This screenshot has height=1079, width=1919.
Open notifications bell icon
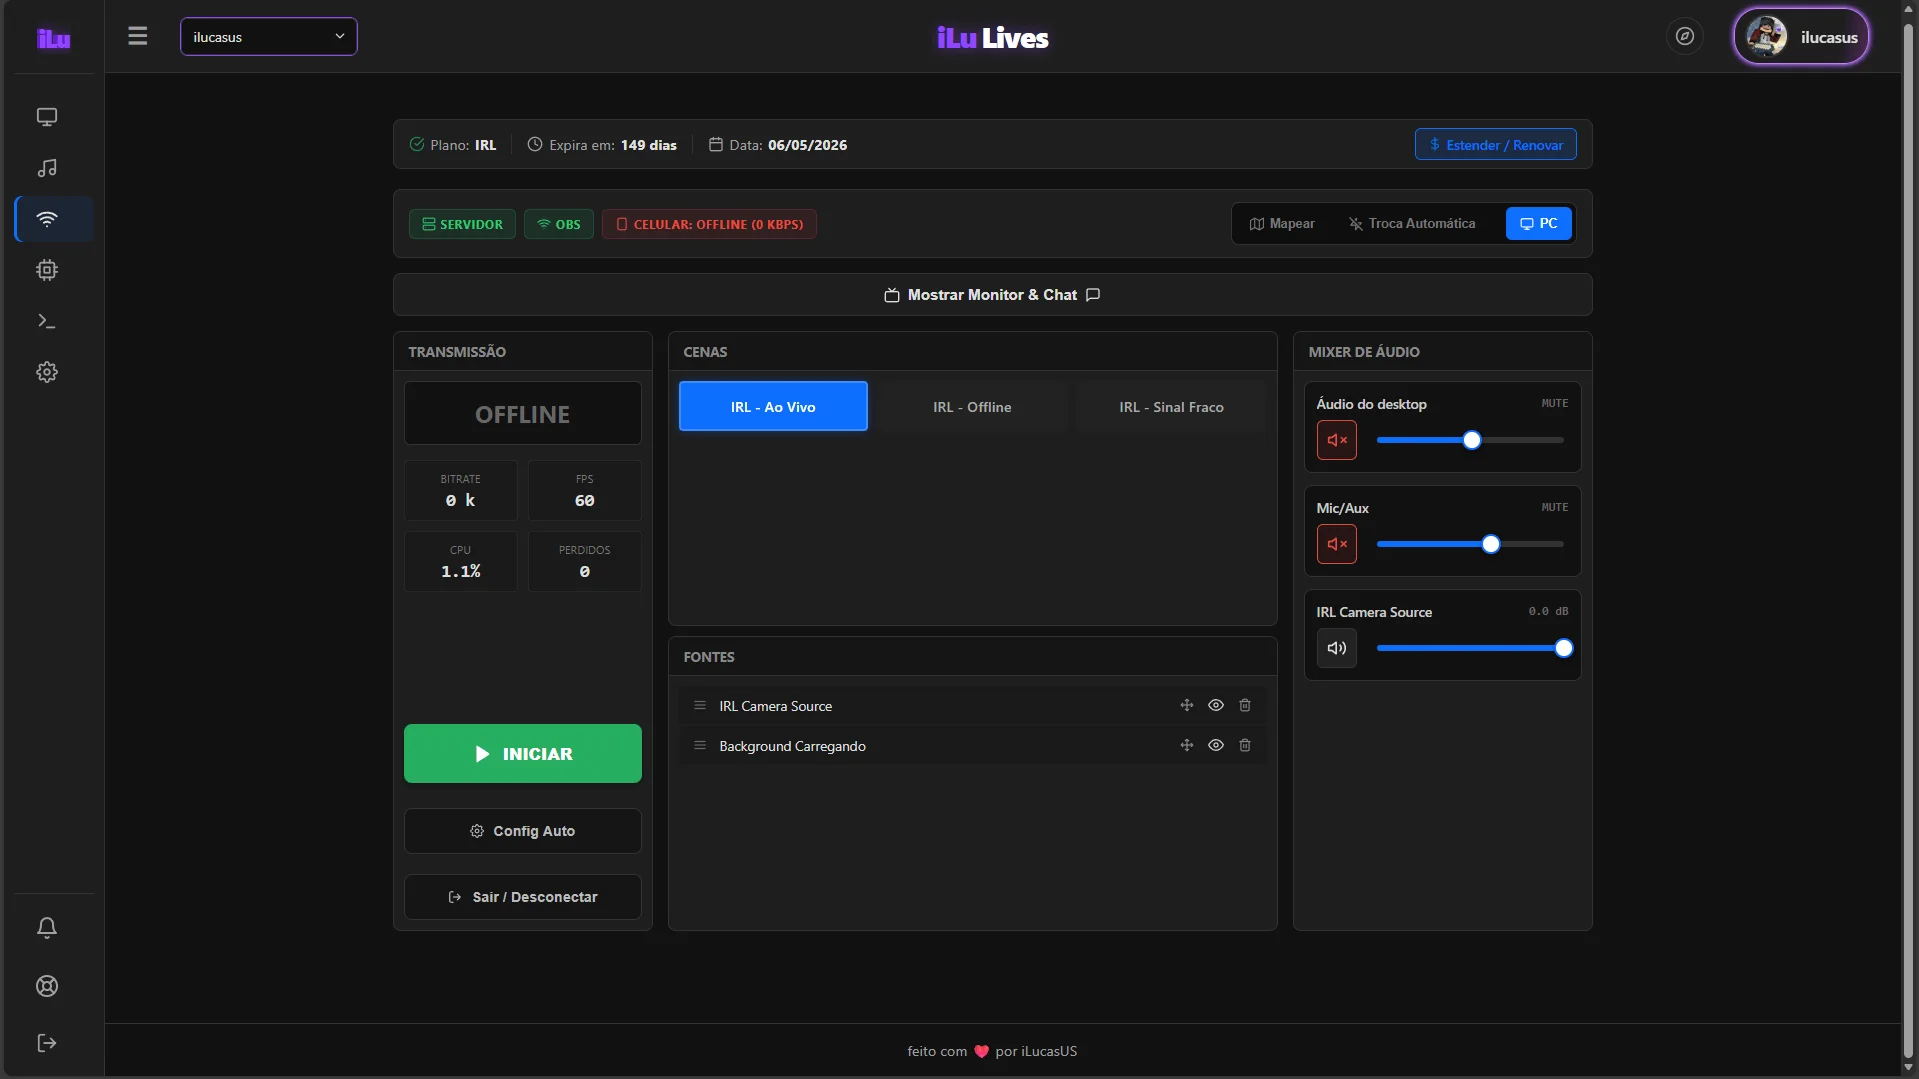47,928
